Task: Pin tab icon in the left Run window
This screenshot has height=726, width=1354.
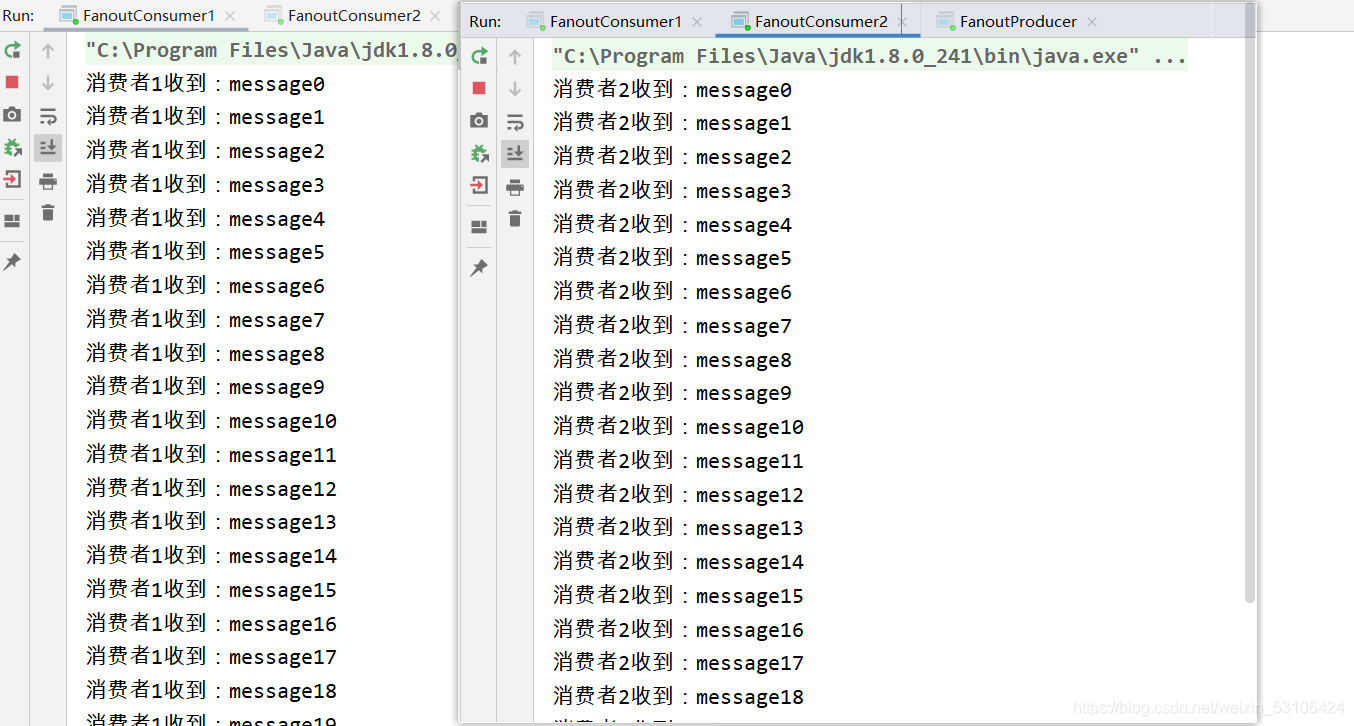Action: coord(12,262)
